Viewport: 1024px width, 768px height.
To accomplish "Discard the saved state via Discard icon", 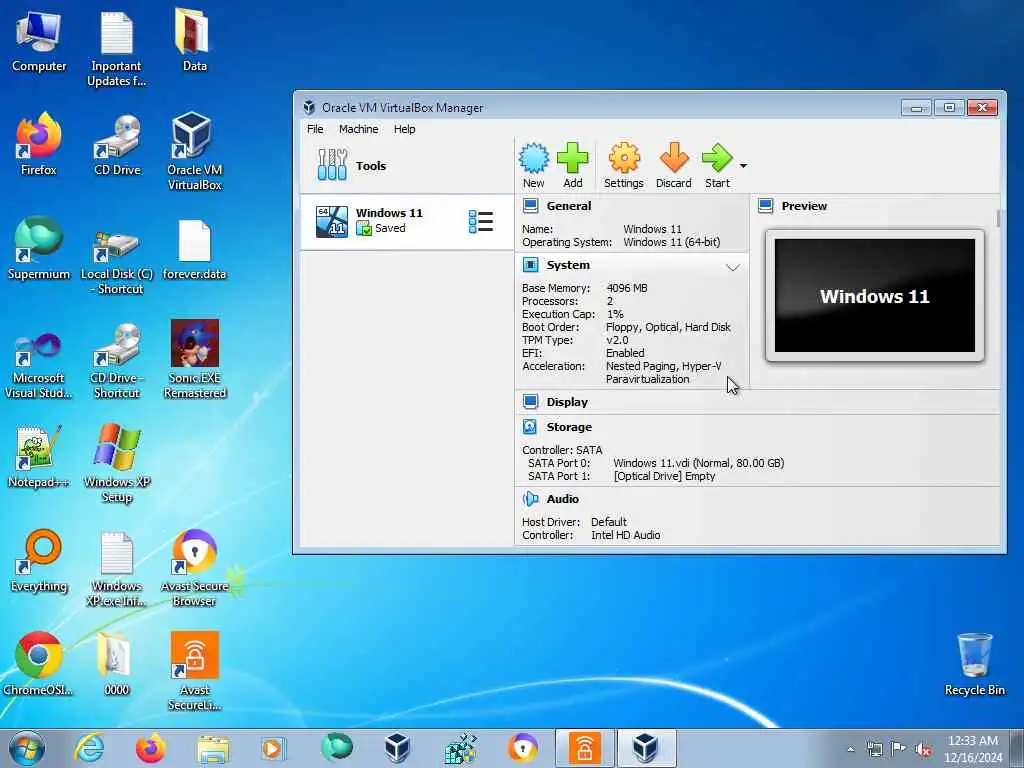I will click(673, 166).
